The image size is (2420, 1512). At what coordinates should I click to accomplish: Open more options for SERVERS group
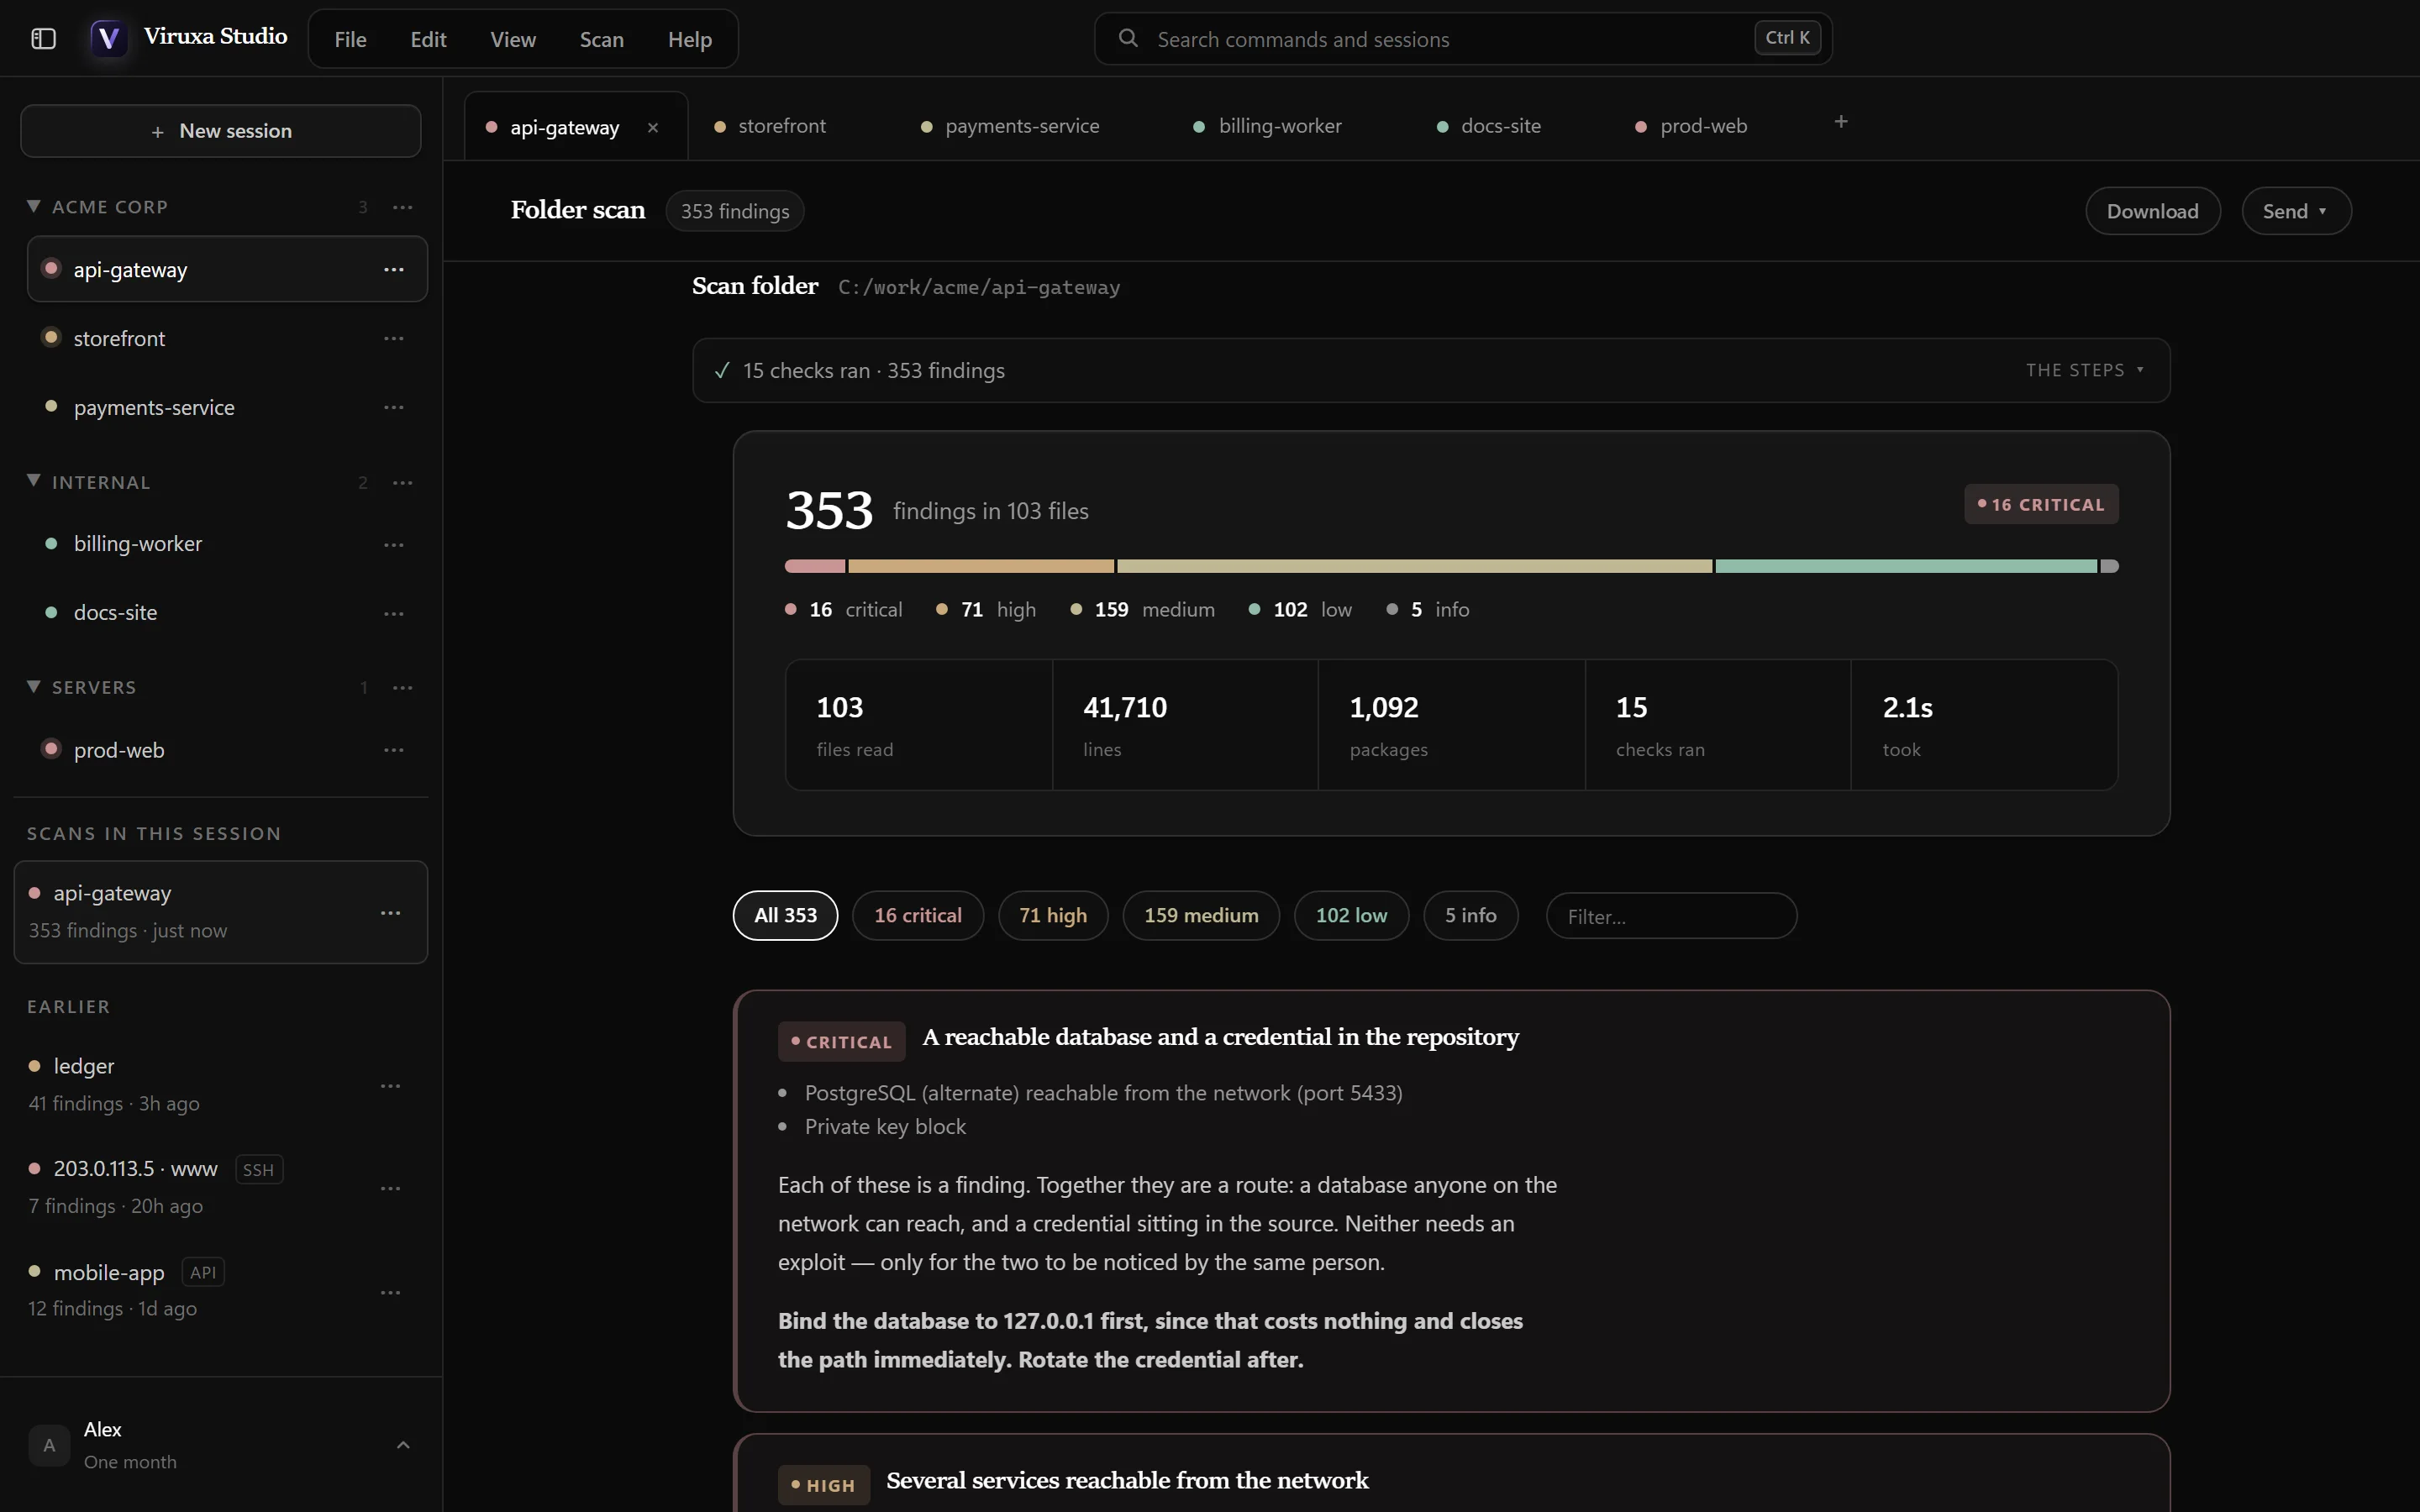pos(403,688)
